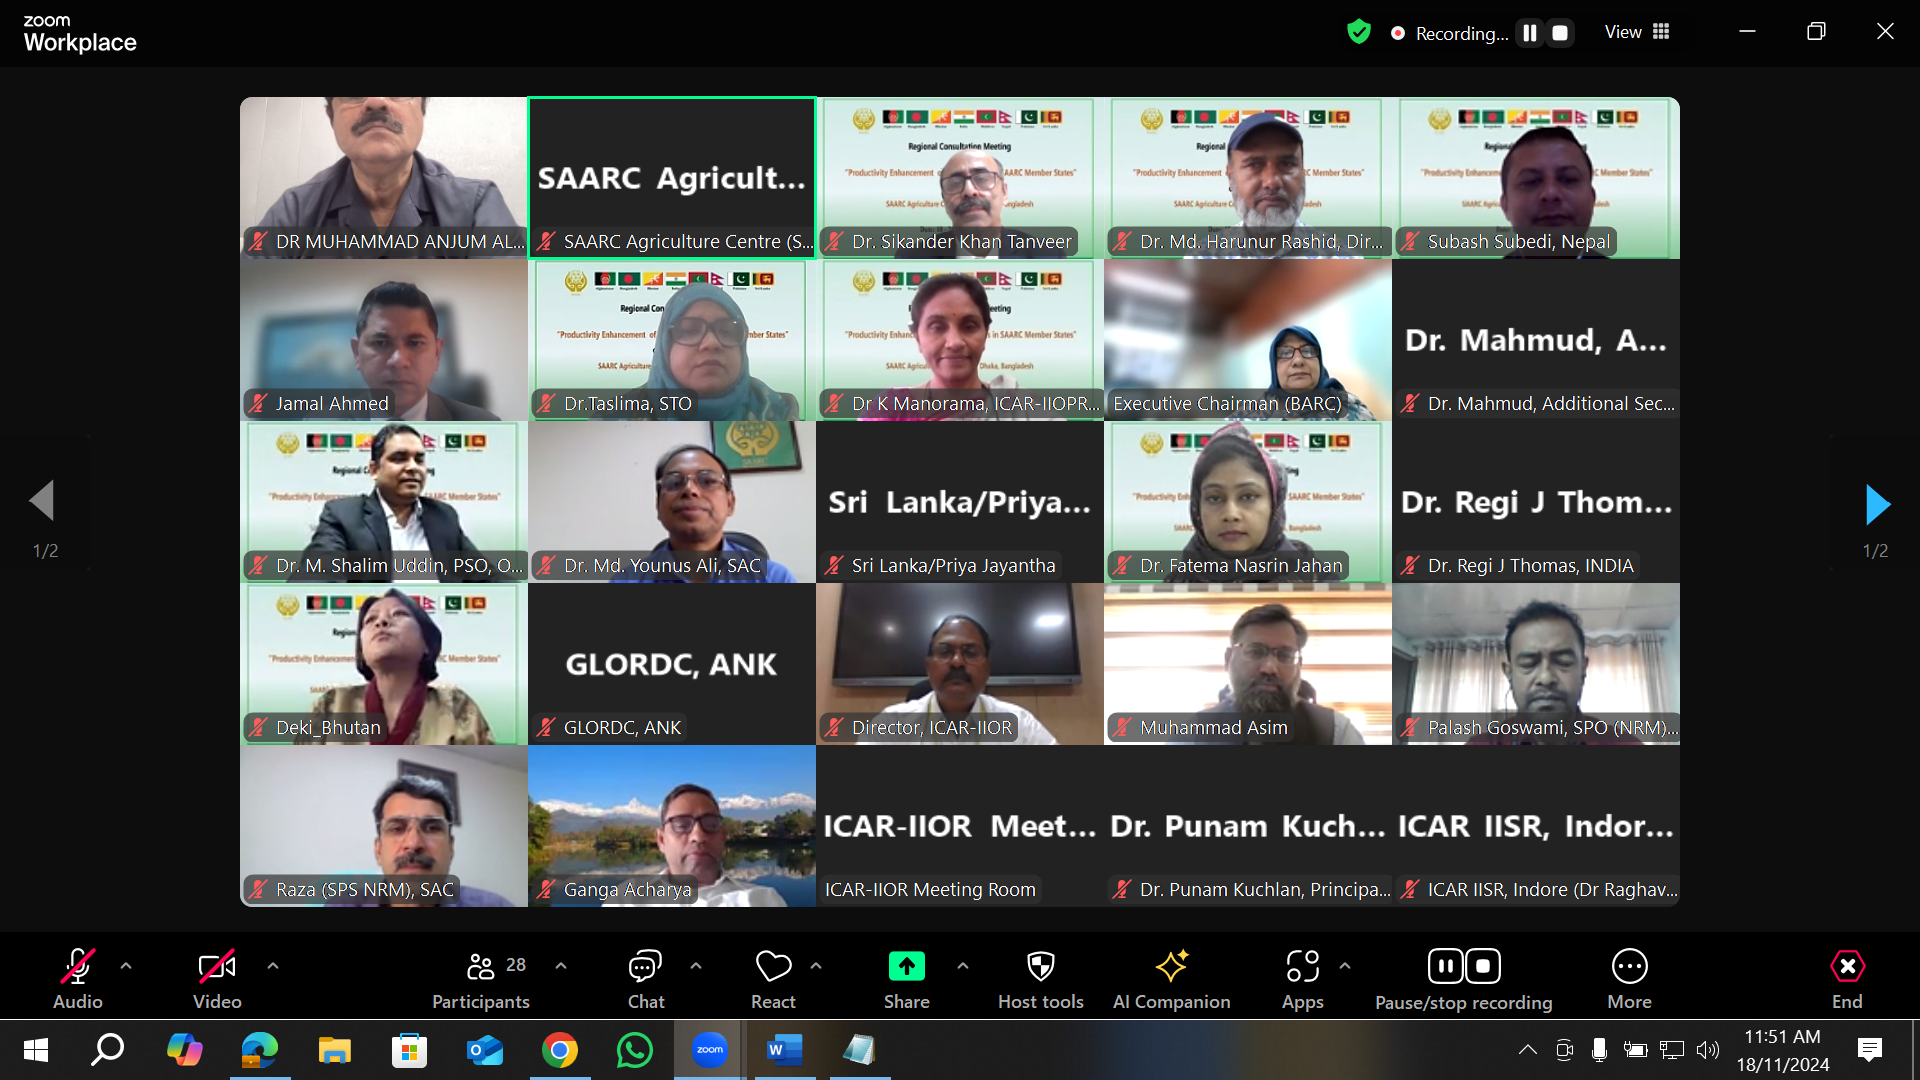Click the encryption shield icon
Screen dimensions: 1920x1080
[x=1358, y=32]
